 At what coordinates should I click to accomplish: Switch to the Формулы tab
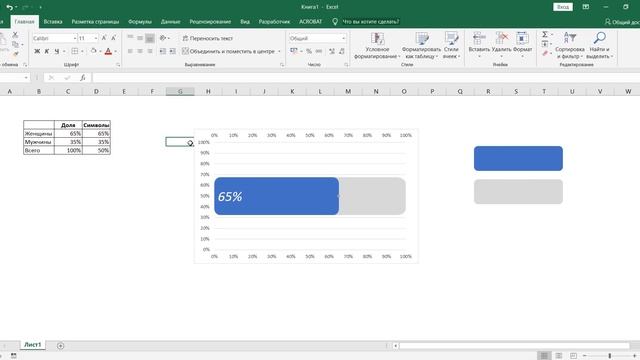140,22
